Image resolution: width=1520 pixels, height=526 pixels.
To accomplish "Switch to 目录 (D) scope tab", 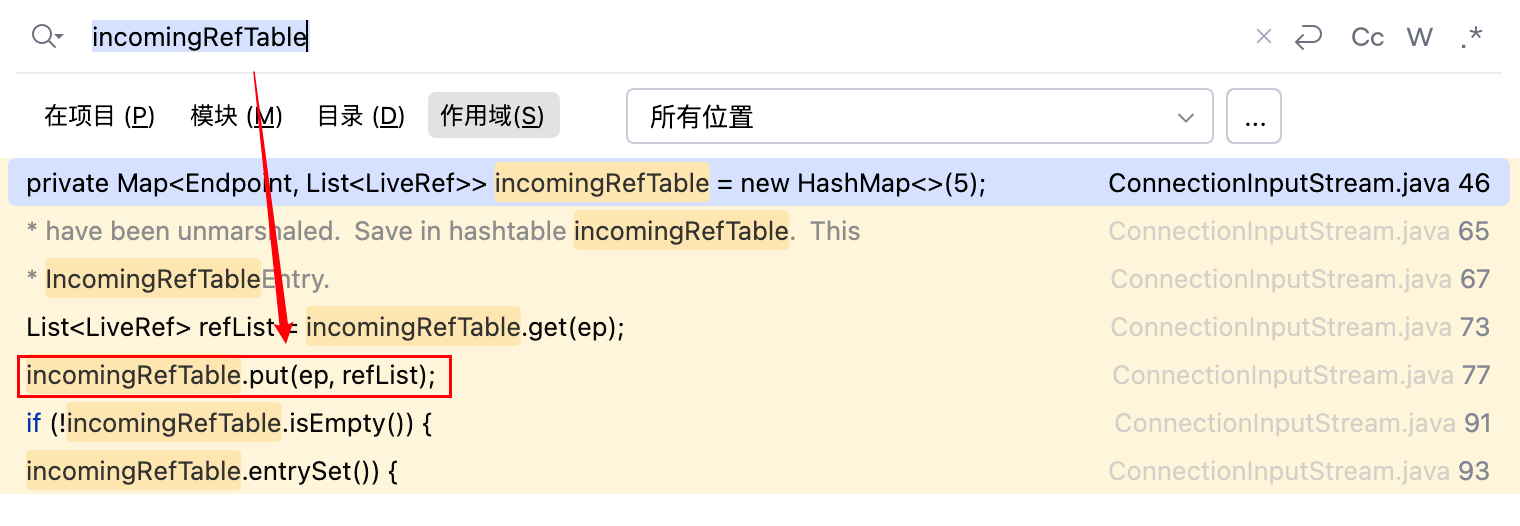I will pyautogui.click(x=360, y=116).
